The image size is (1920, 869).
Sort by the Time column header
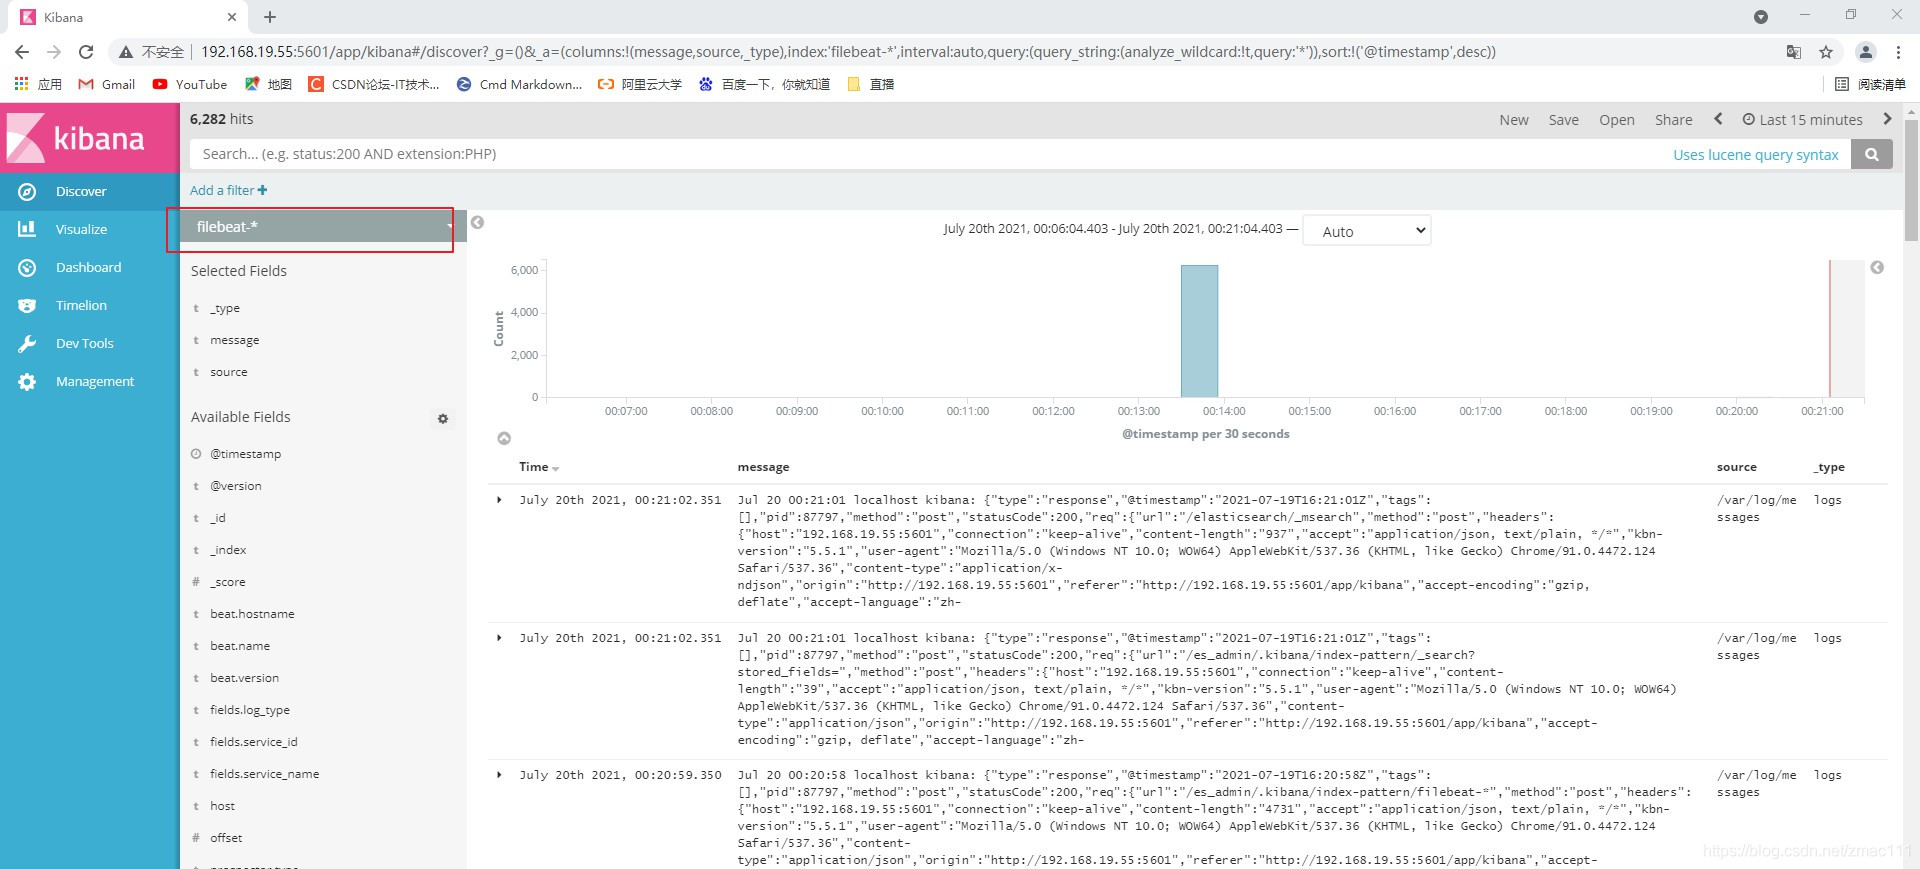[539, 467]
